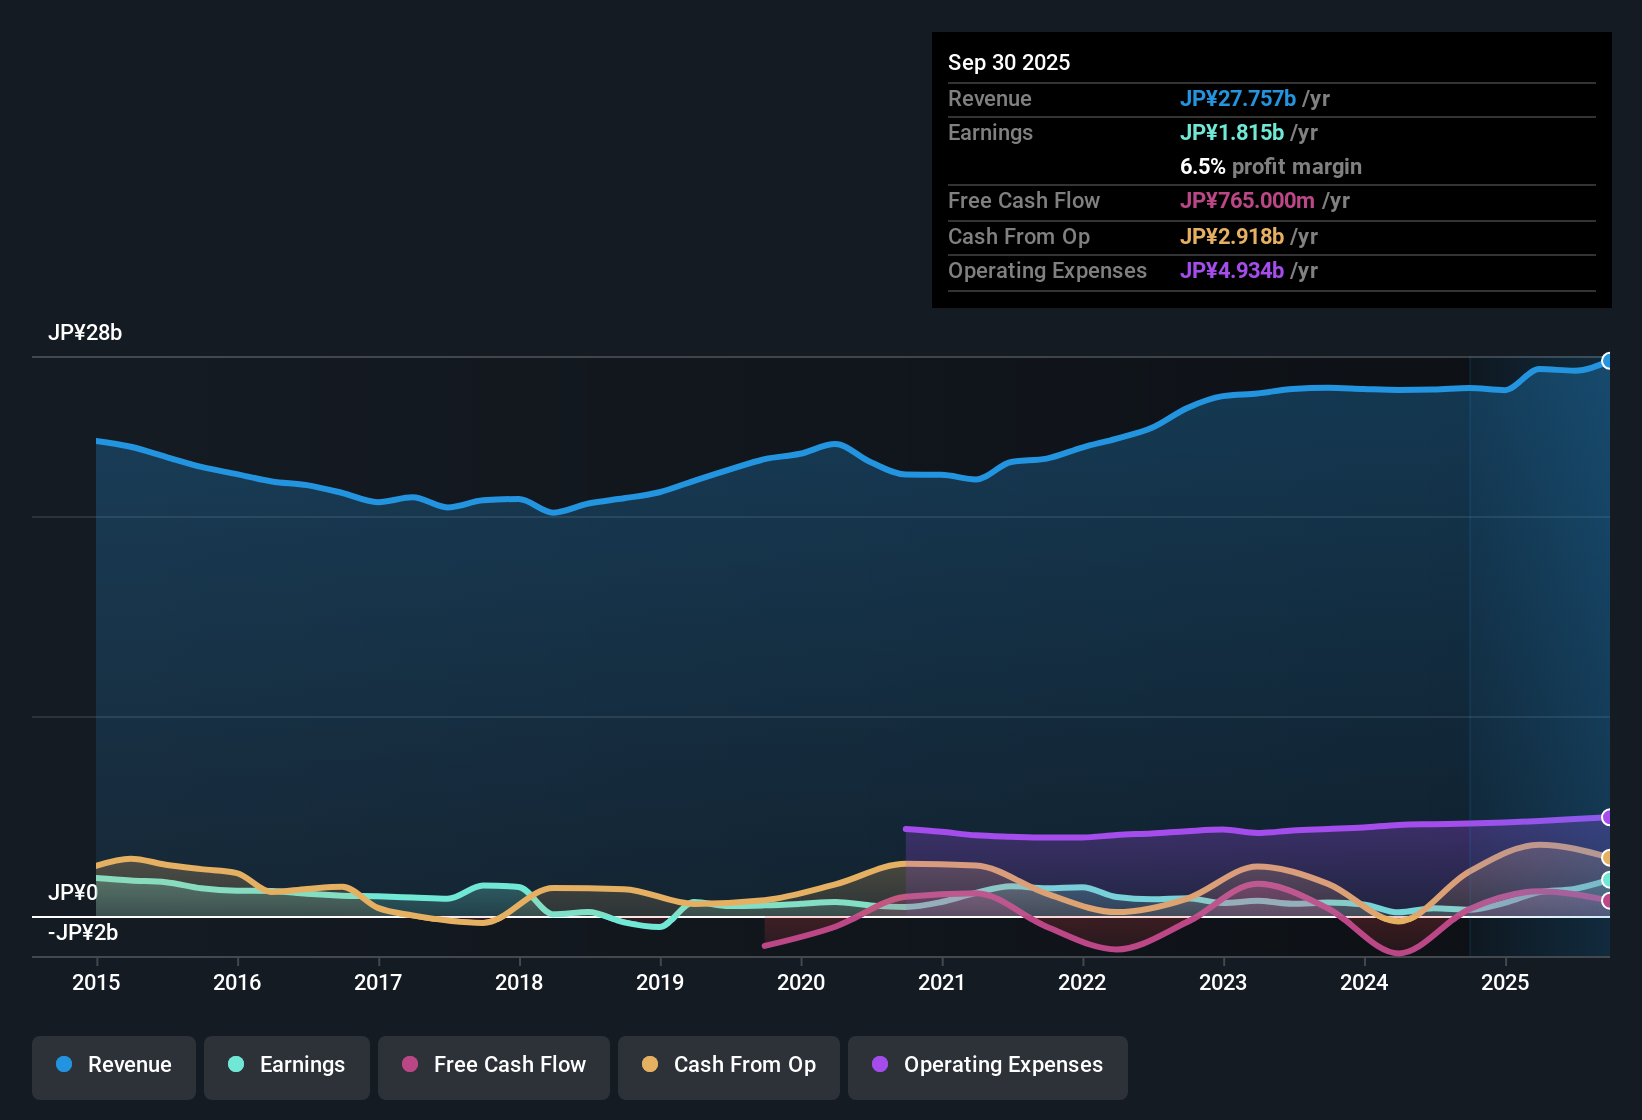Hide the Free Cash Flow series

tap(493, 1065)
